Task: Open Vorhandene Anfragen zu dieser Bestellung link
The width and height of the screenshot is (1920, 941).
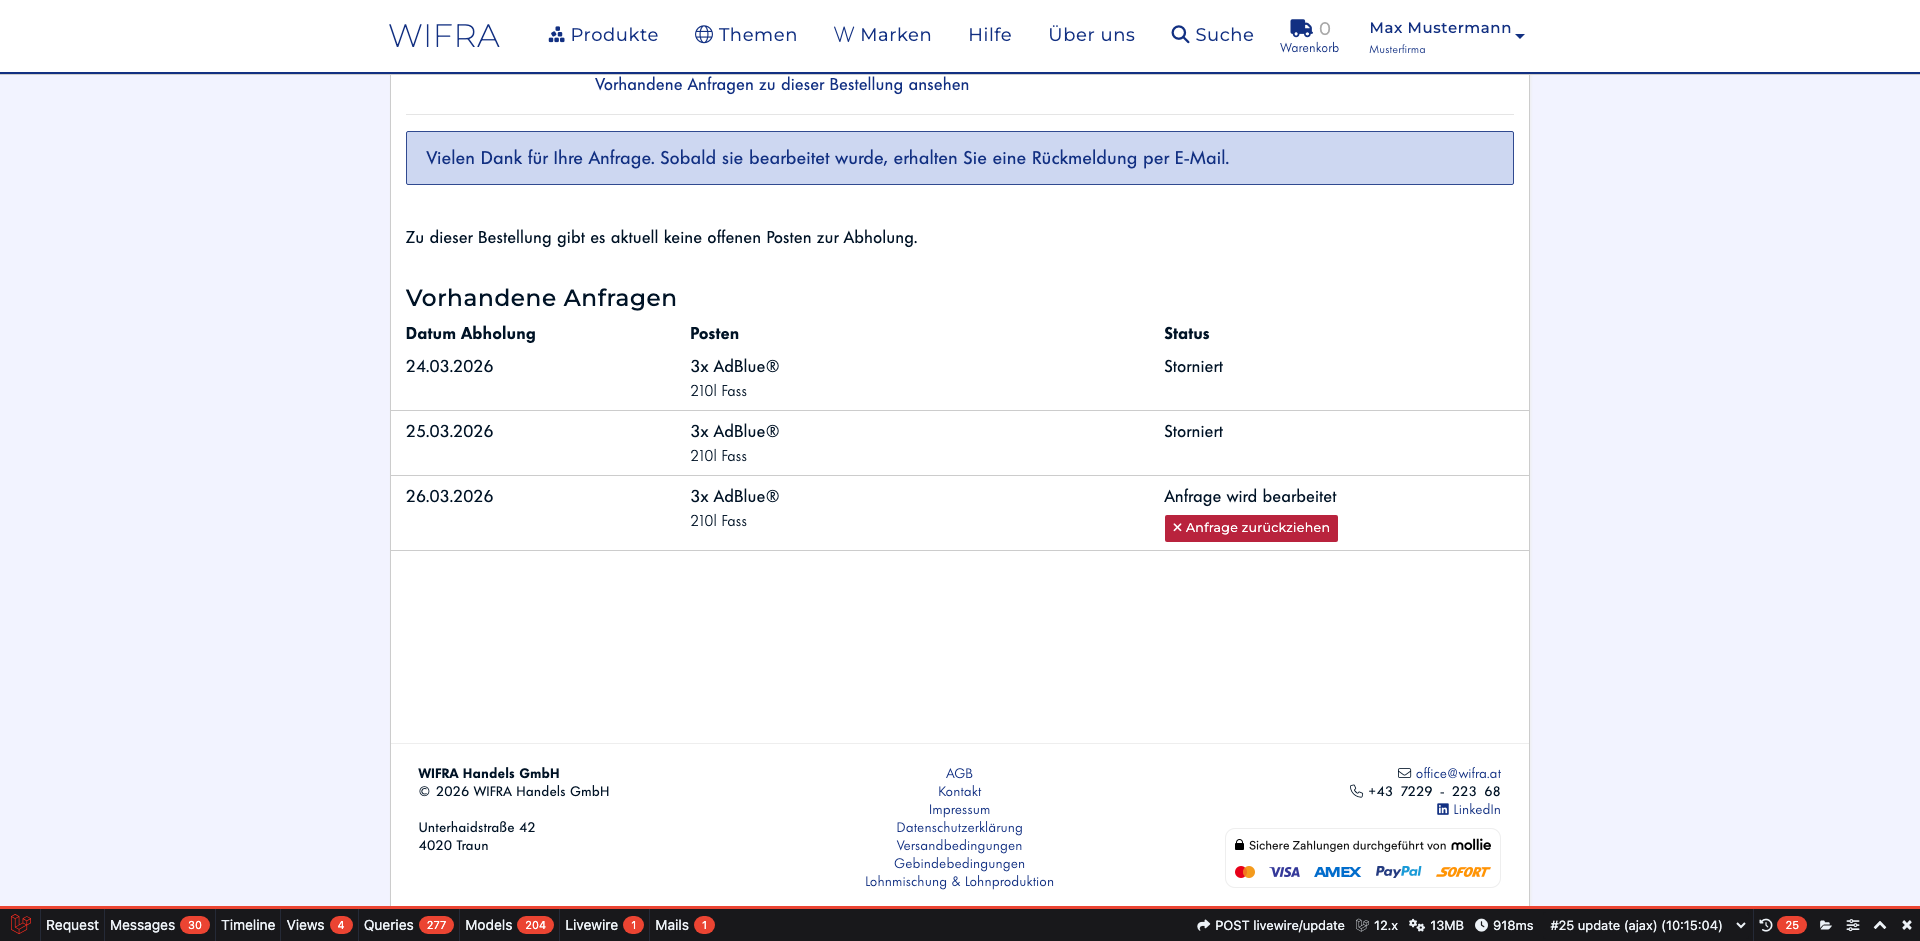Action: pos(781,85)
